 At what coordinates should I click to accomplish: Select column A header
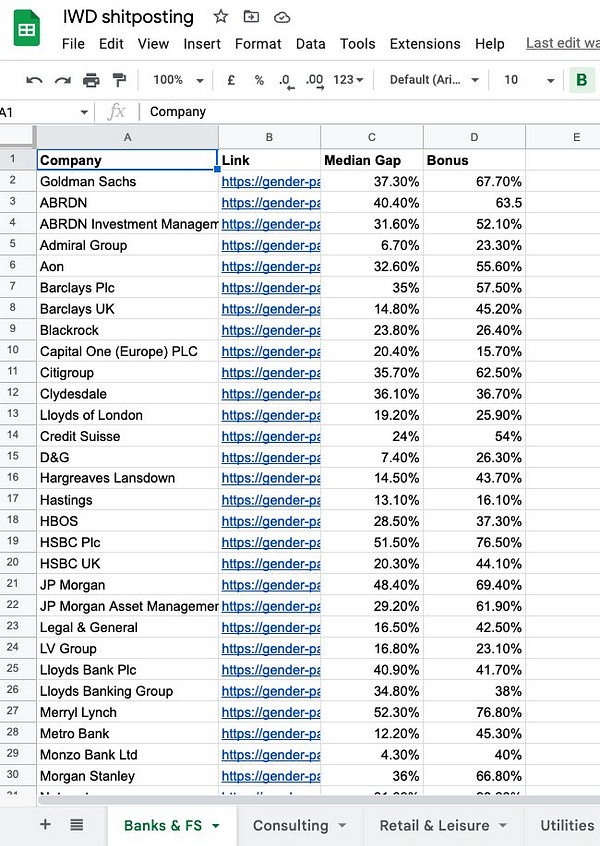(127, 137)
